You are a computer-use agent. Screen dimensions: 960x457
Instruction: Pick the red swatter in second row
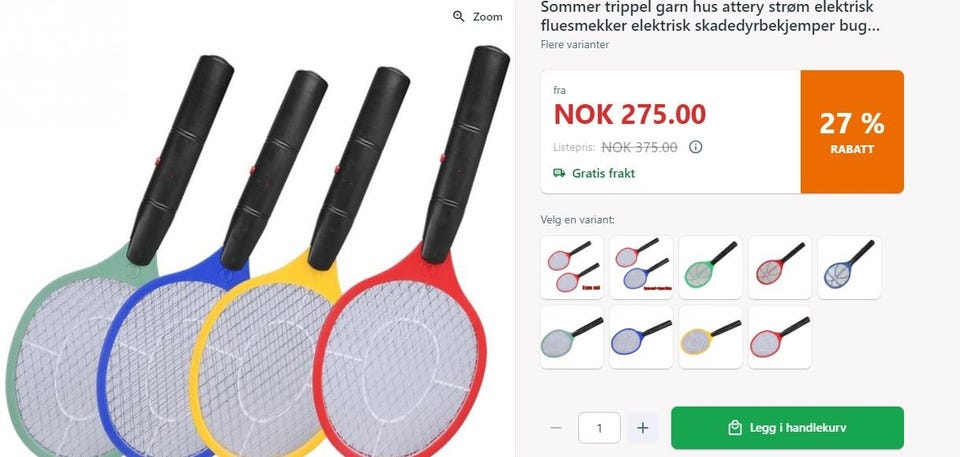tap(779, 337)
